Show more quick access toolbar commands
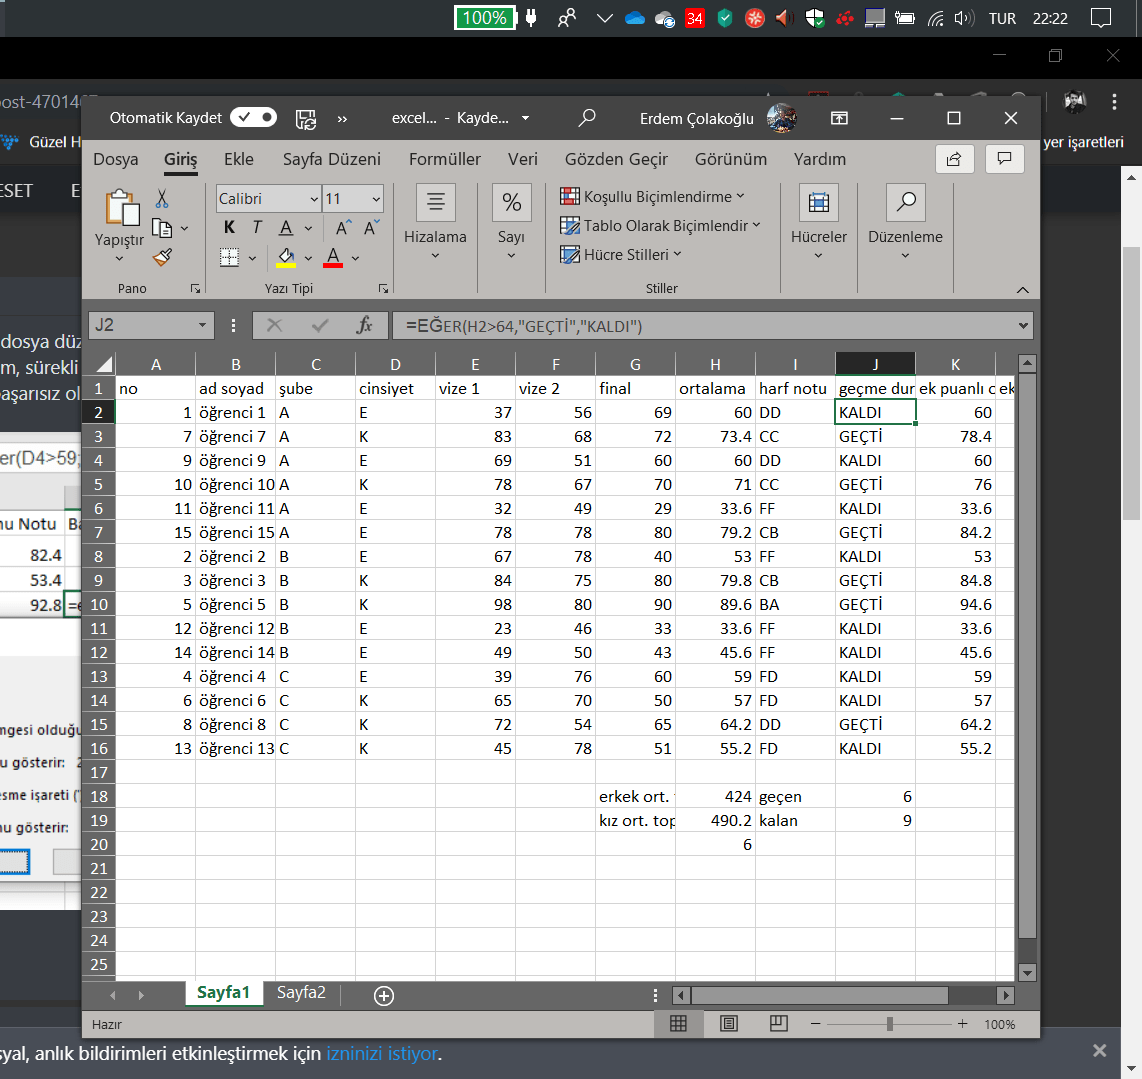The width and height of the screenshot is (1142, 1079). pos(342,119)
